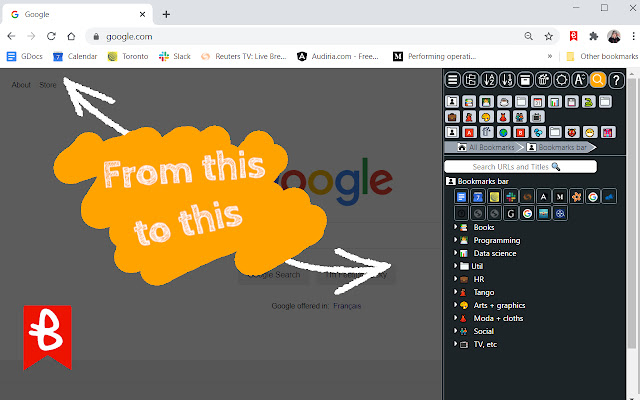Open coffee cup folder shortcut icon
Image resolution: width=640 pixels, height=400 pixels.
pos(504,102)
